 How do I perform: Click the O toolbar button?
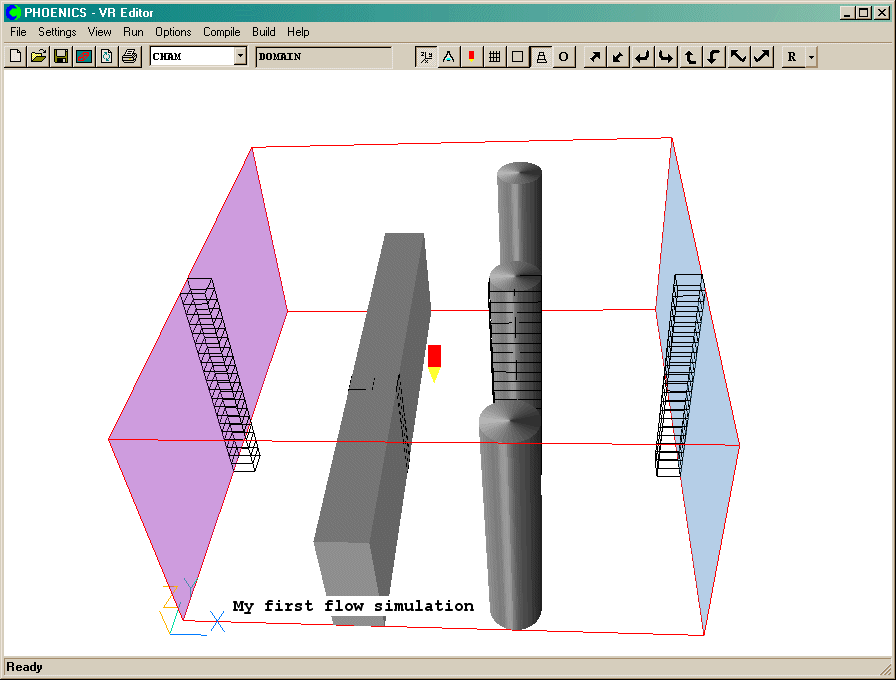click(x=563, y=57)
